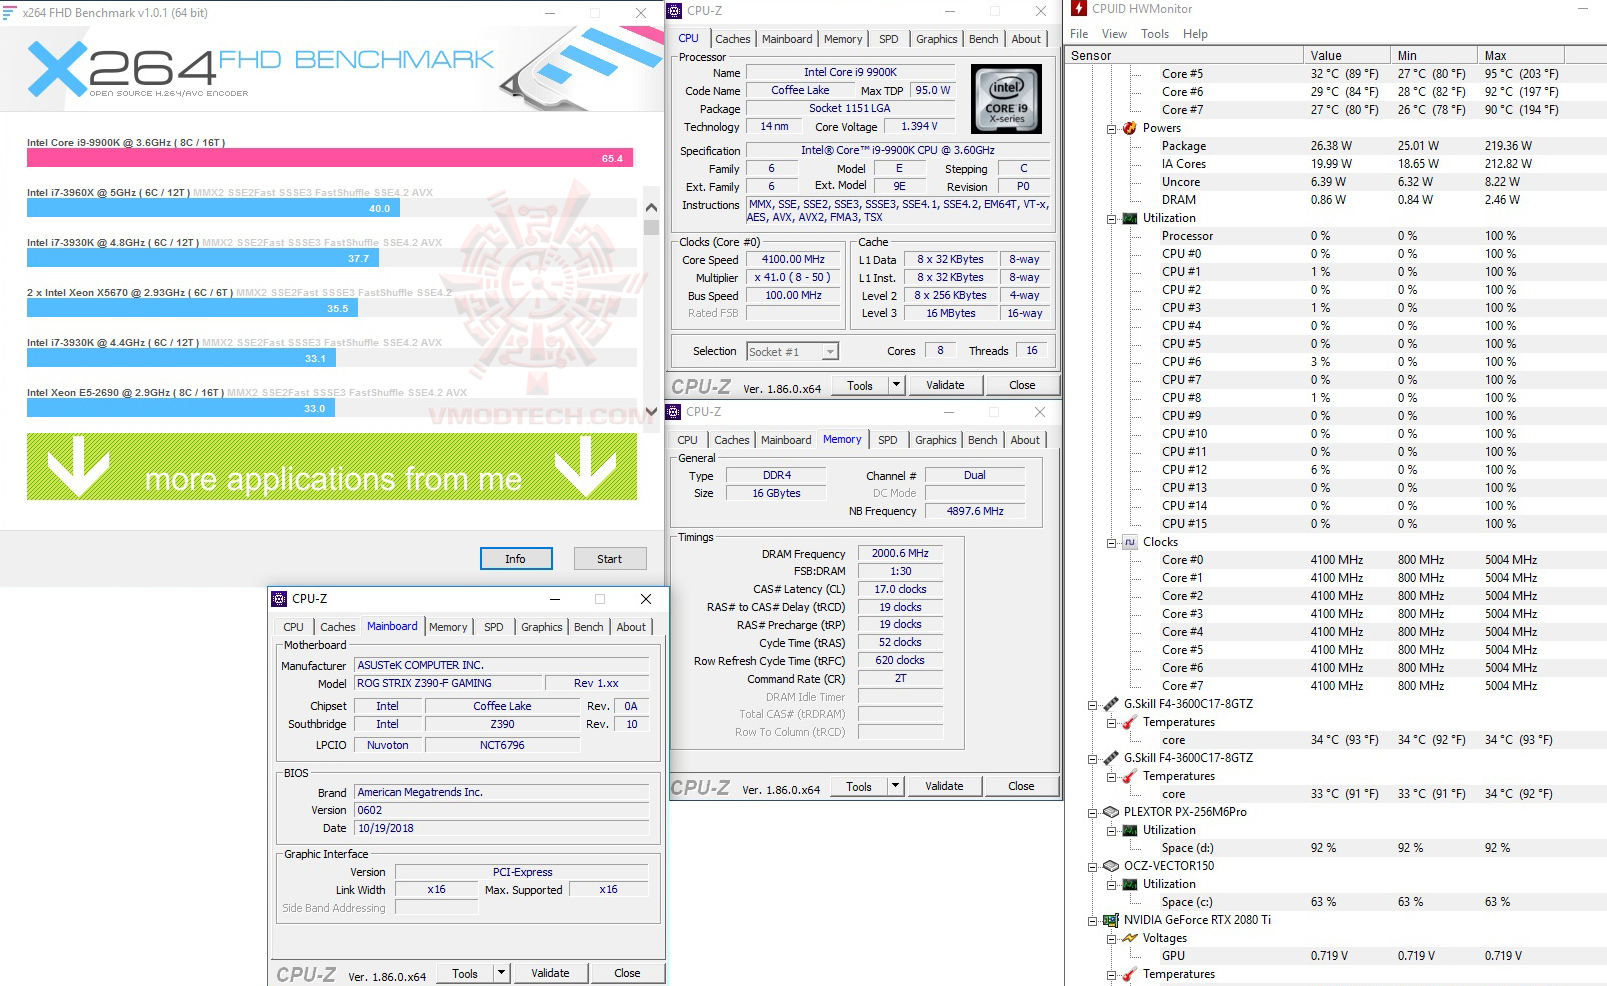Image resolution: width=1607 pixels, height=986 pixels.
Task: Click the PLEXTOR PX-256M6Pro drive icon
Action: pyautogui.click(x=1110, y=811)
